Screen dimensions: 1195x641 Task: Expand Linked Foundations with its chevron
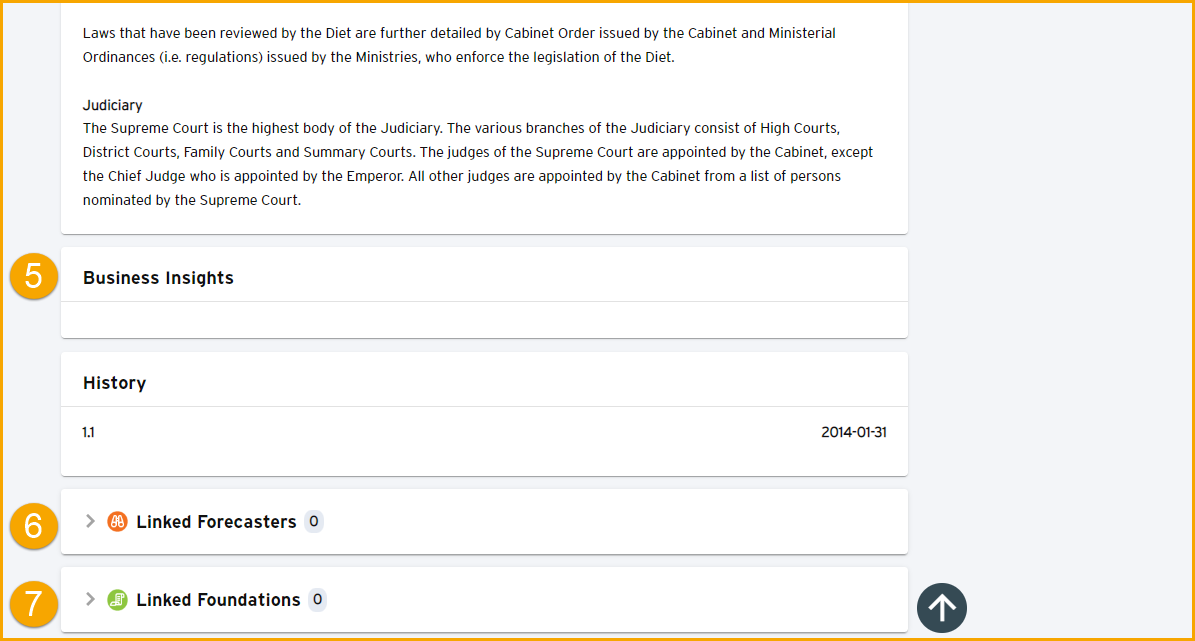pos(90,600)
